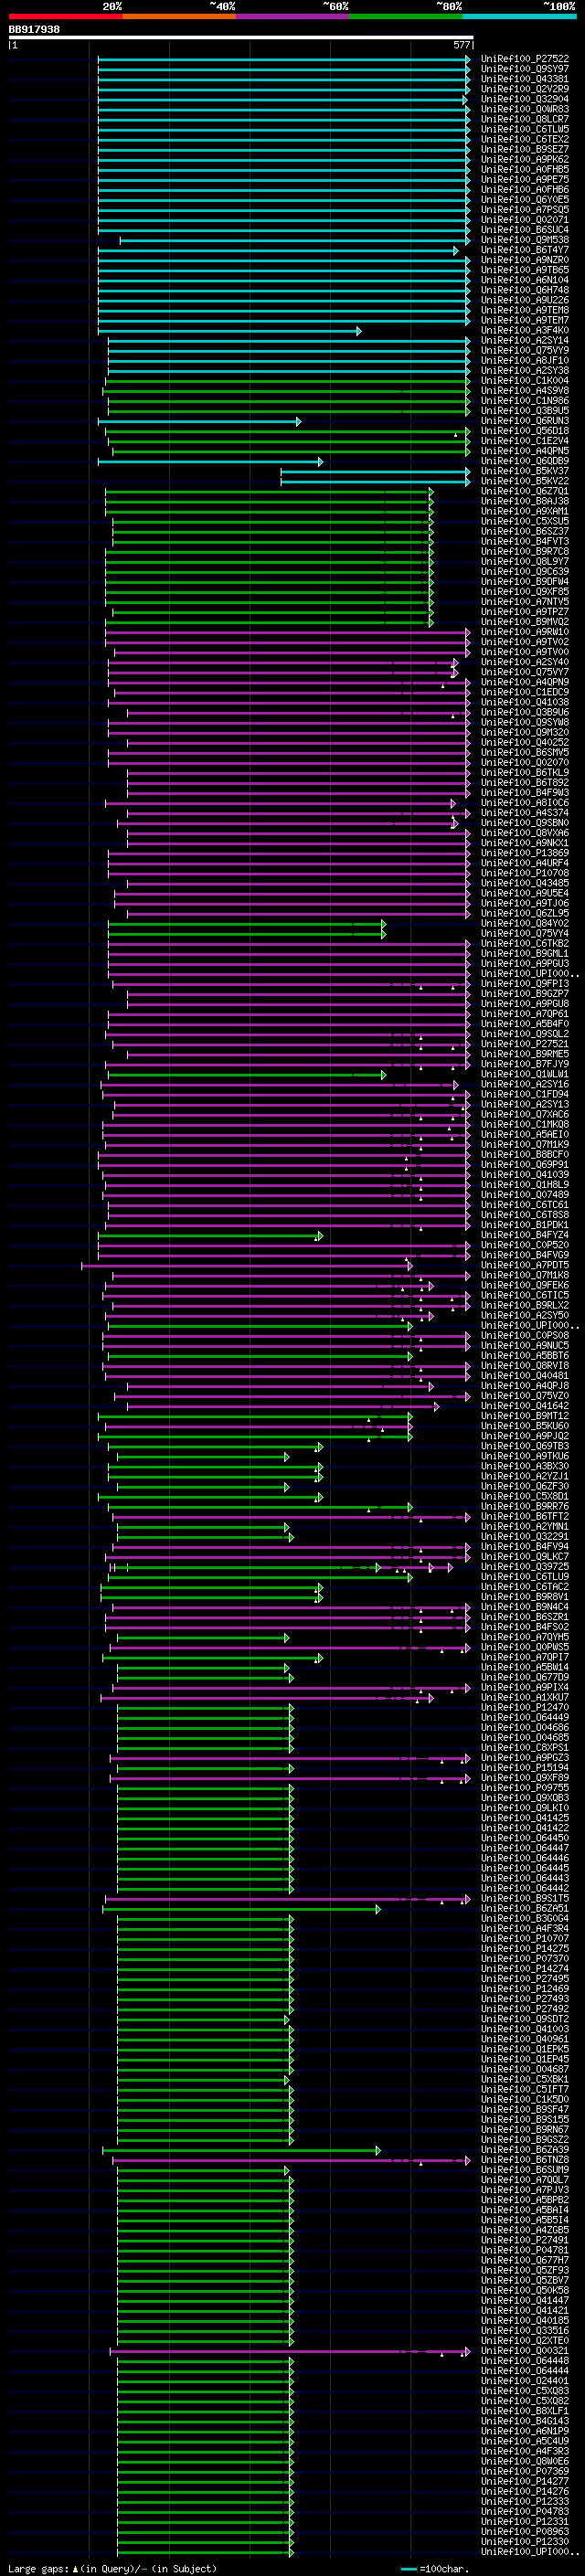Select label UniRef100_B5KV37

[525, 471]
